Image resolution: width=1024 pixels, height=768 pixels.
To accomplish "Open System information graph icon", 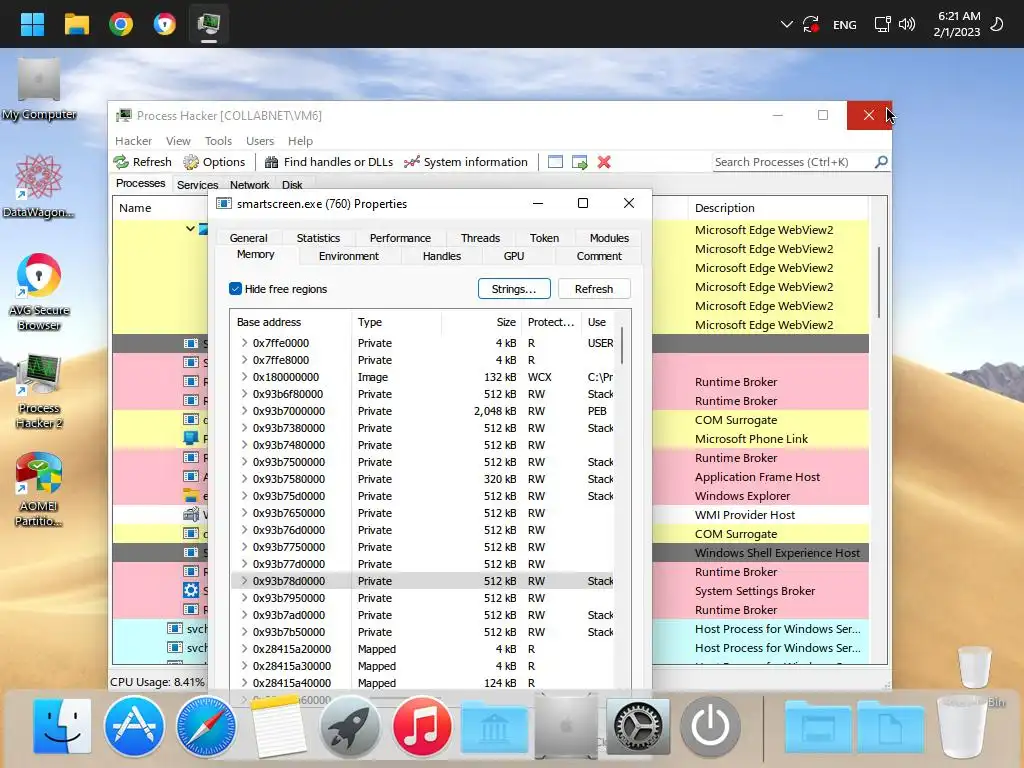I will (411, 162).
